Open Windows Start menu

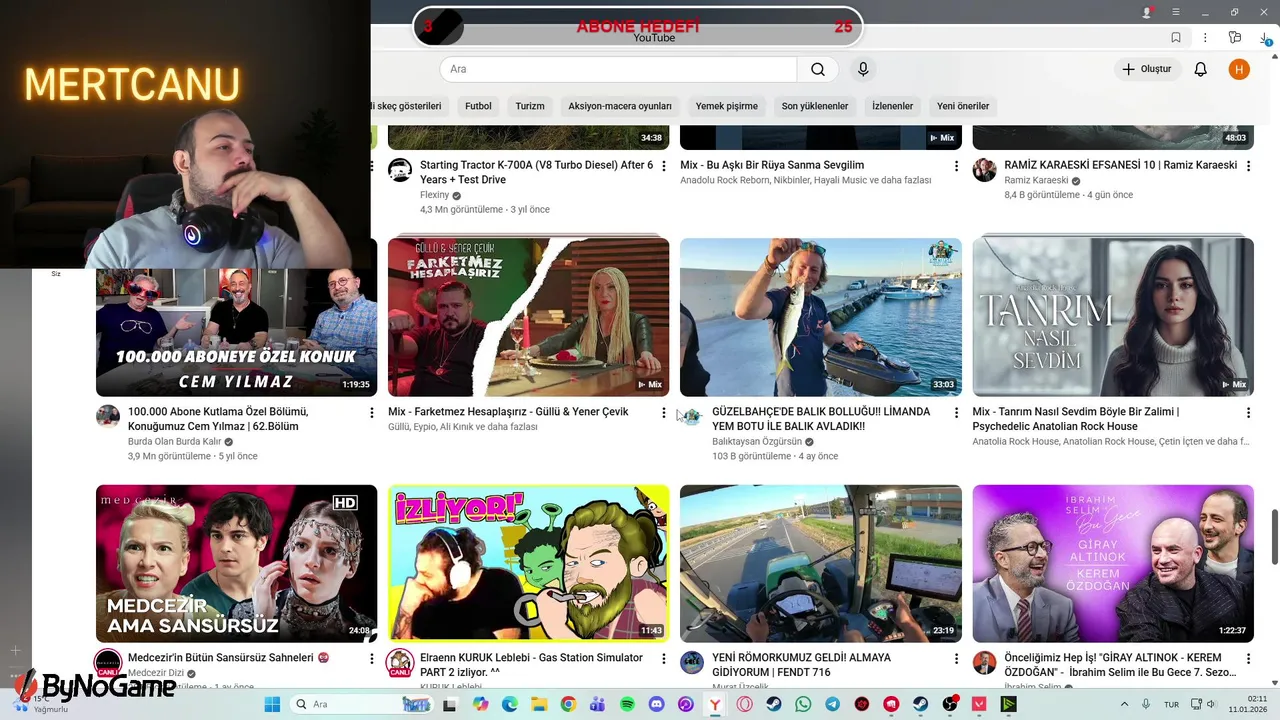point(272,704)
